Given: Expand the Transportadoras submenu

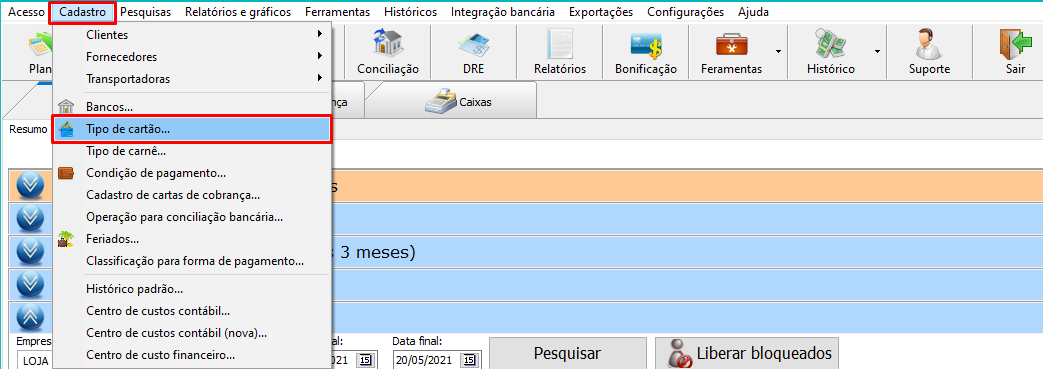Looking at the screenshot, I should coord(192,78).
